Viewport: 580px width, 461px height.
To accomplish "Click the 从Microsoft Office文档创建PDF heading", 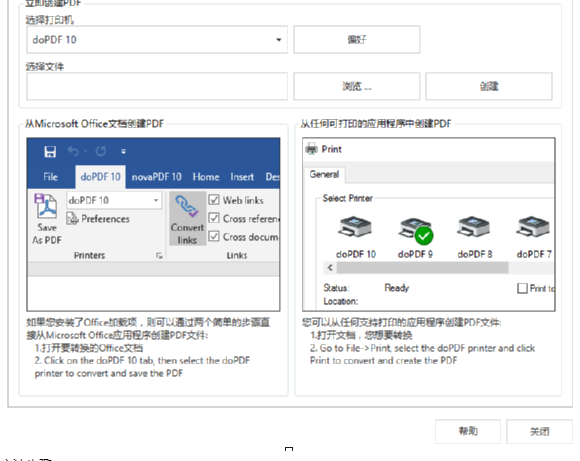I will pyautogui.click(x=94, y=124).
